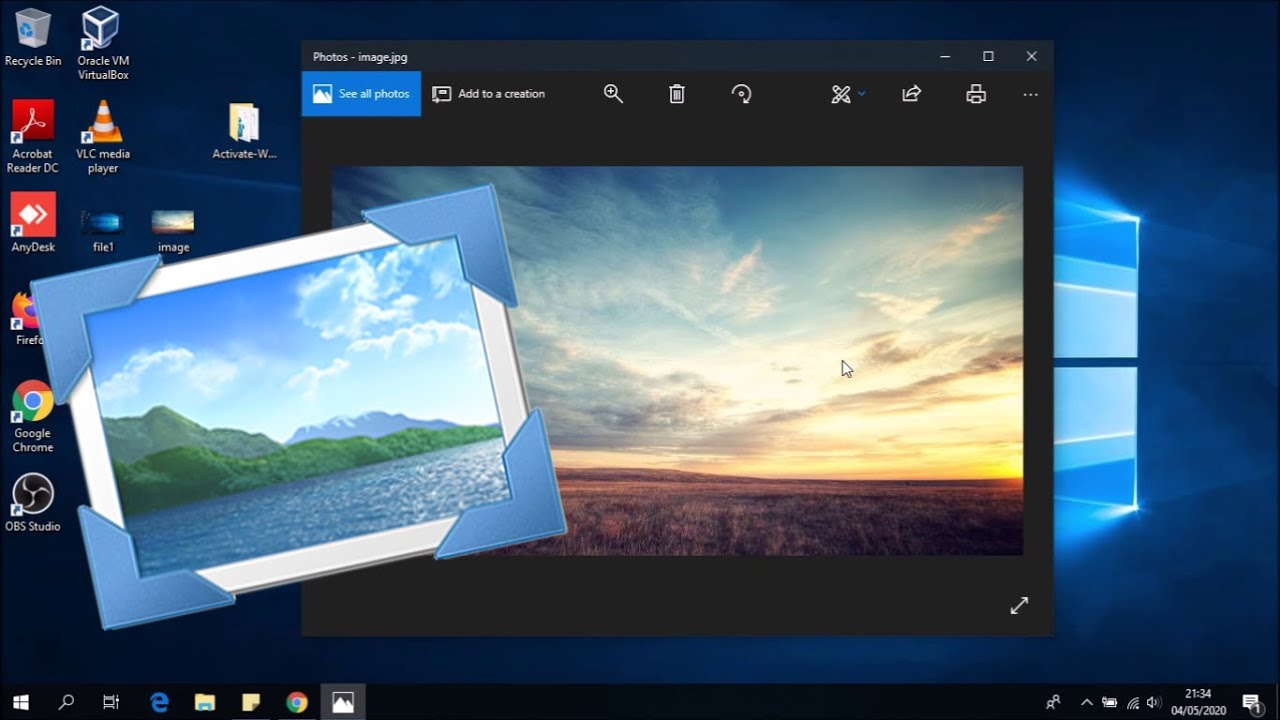Open Edit & Create tools icon
Image resolution: width=1280 pixels, height=720 pixels.
click(x=840, y=94)
